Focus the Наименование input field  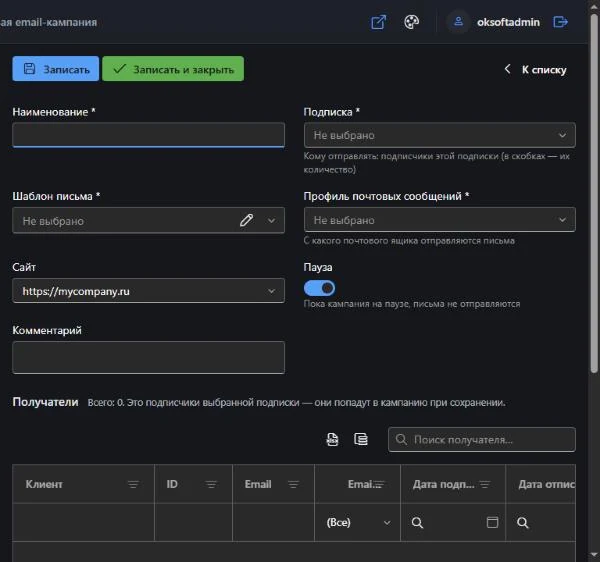pos(148,135)
